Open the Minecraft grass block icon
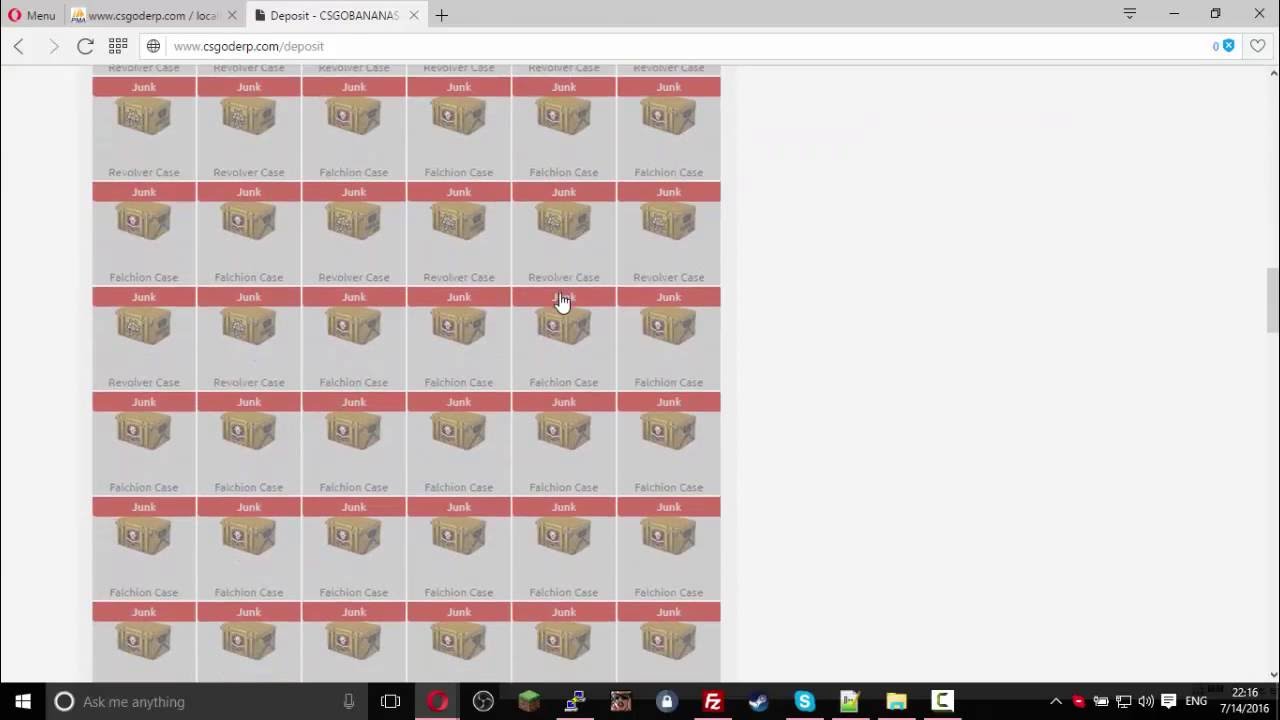Image resolution: width=1280 pixels, height=720 pixels. pyautogui.click(x=529, y=701)
